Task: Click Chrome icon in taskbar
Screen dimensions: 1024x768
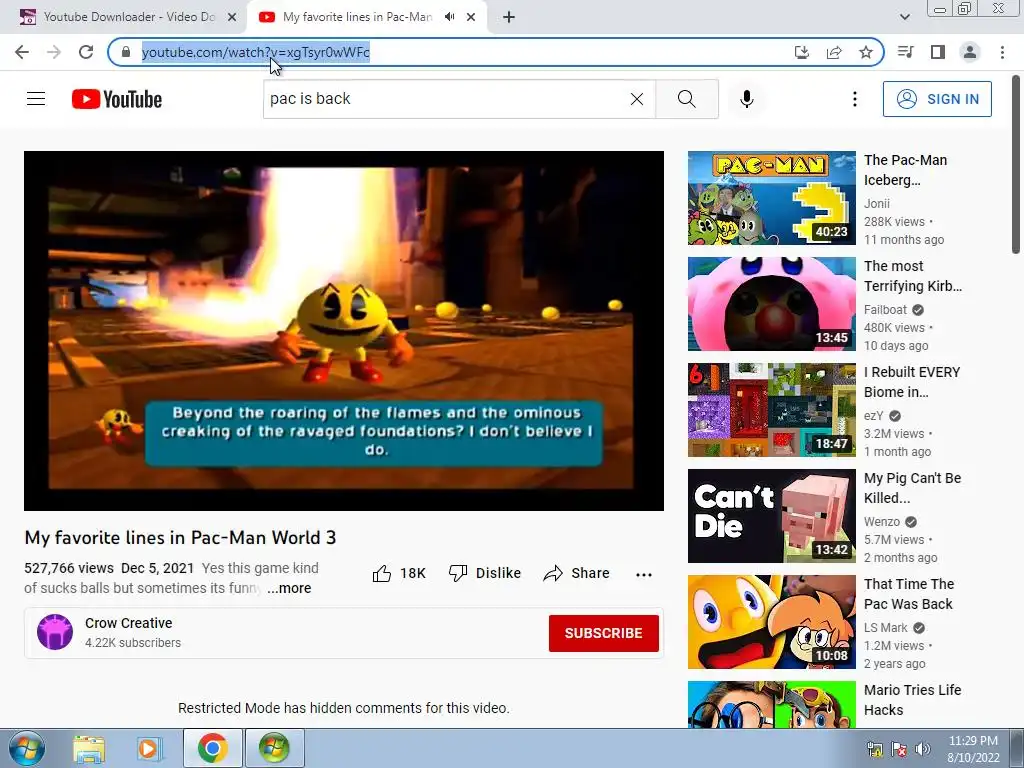Action: tap(212, 748)
